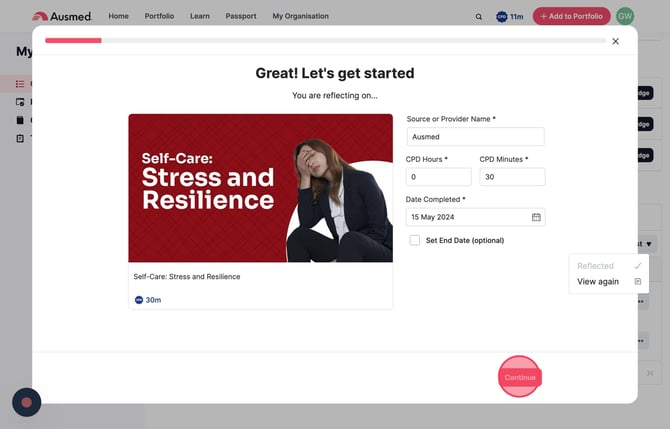The width and height of the screenshot is (670, 429).
Task: Click the Ausmed logo
Action: pyautogui.click(x=62, y=16)
